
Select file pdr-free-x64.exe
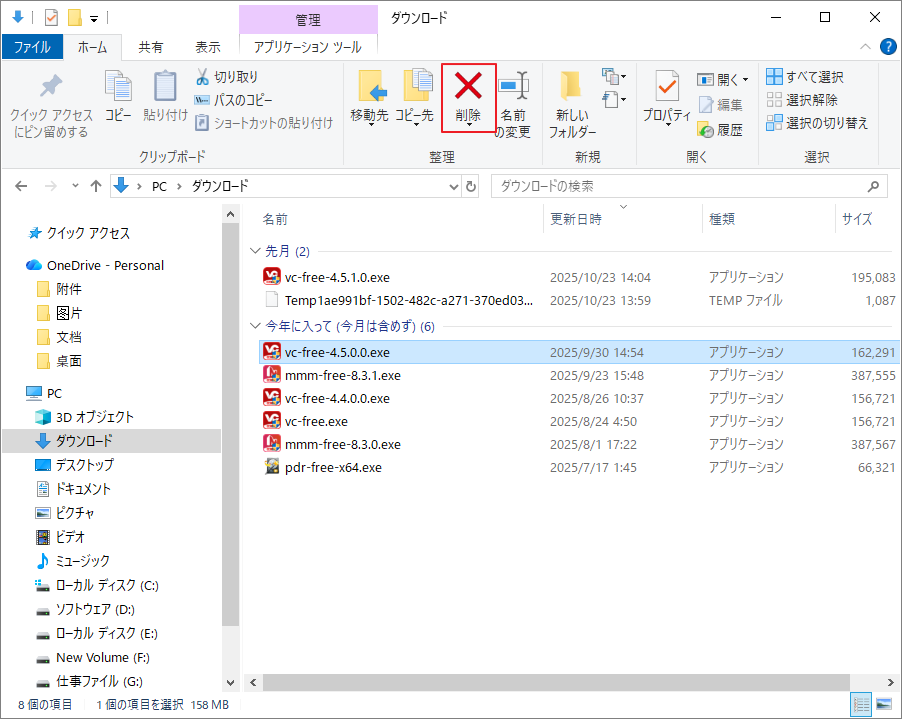(x=578, y=467)
